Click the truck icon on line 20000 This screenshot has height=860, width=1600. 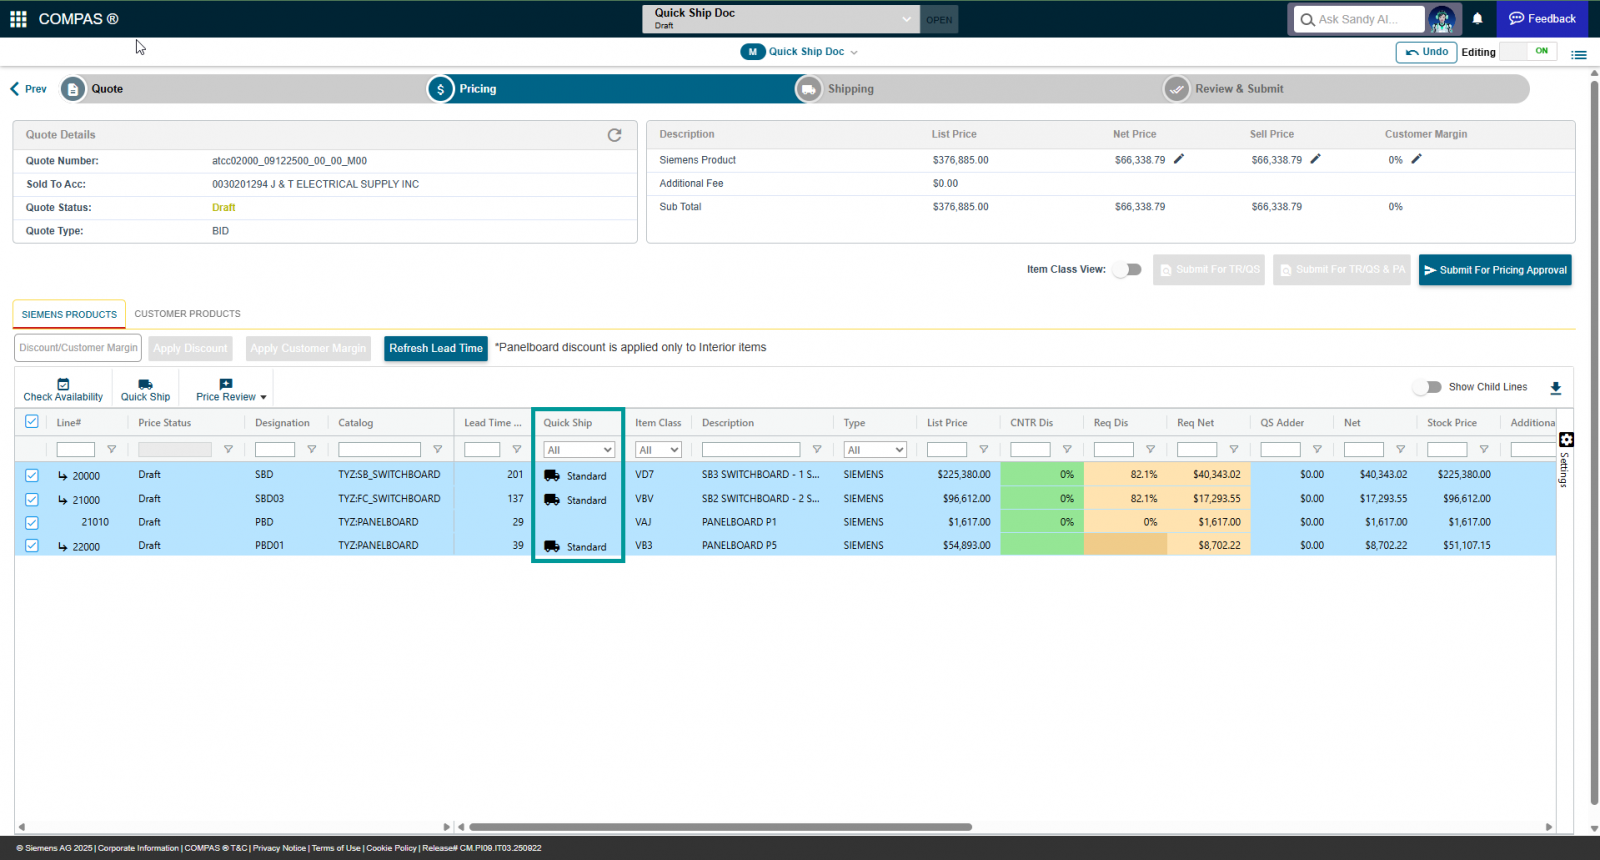(x=552, y=475)
